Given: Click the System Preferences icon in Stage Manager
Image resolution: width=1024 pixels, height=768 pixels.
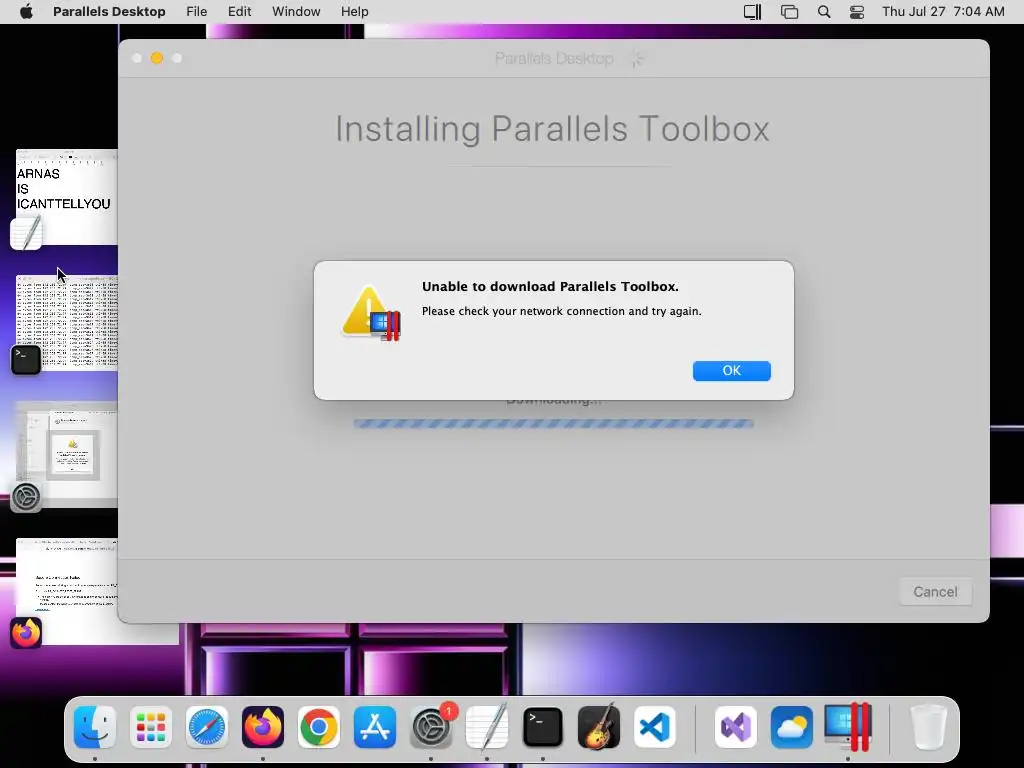Looking at the screenshot, I should (26, 497).
